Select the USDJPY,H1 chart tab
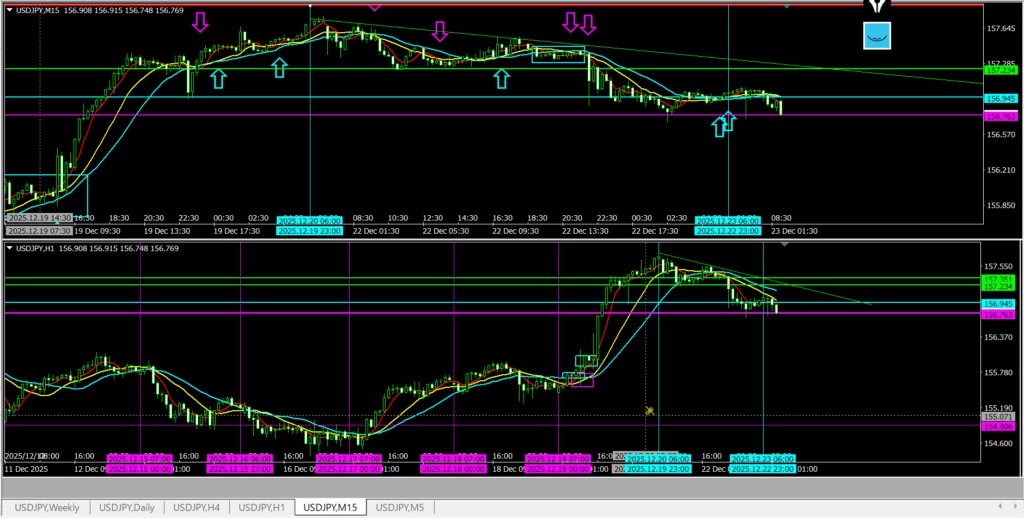The height and width of the screenshot is (518, 1024). tap(266, 508)
